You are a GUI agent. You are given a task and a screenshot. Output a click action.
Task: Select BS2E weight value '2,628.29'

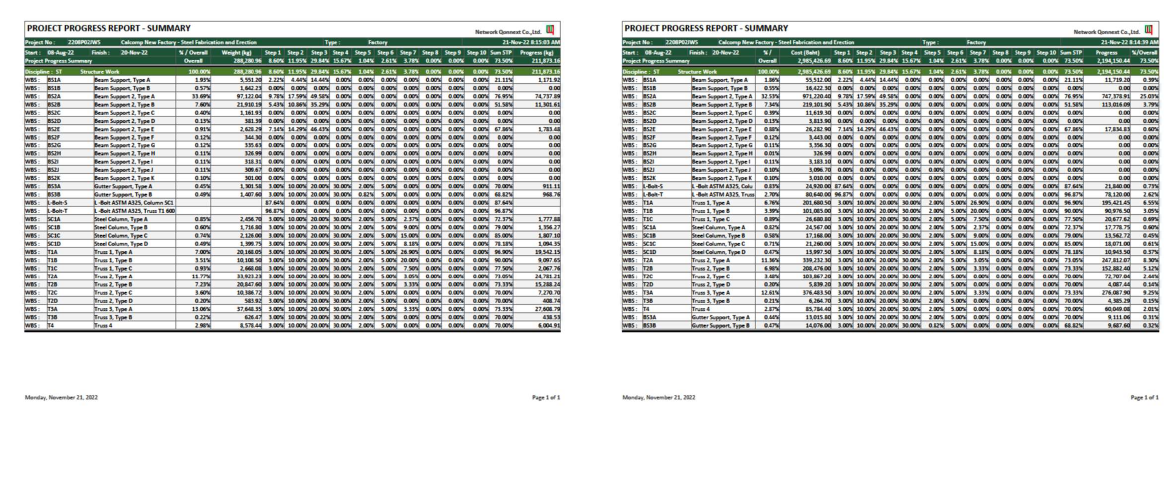click(x=250, y=130)
